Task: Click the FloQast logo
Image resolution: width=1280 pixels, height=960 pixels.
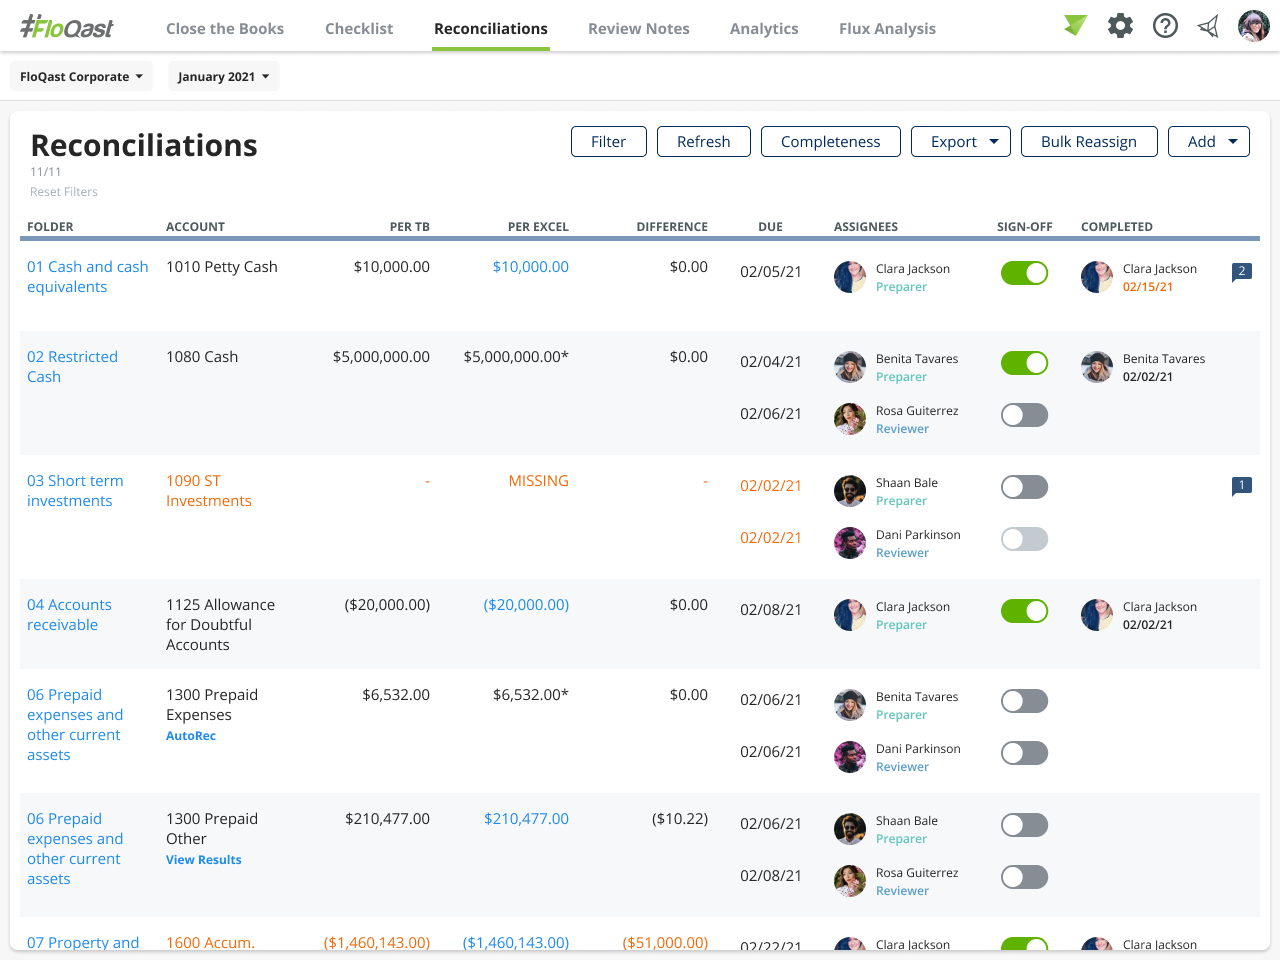Action: 65,27
